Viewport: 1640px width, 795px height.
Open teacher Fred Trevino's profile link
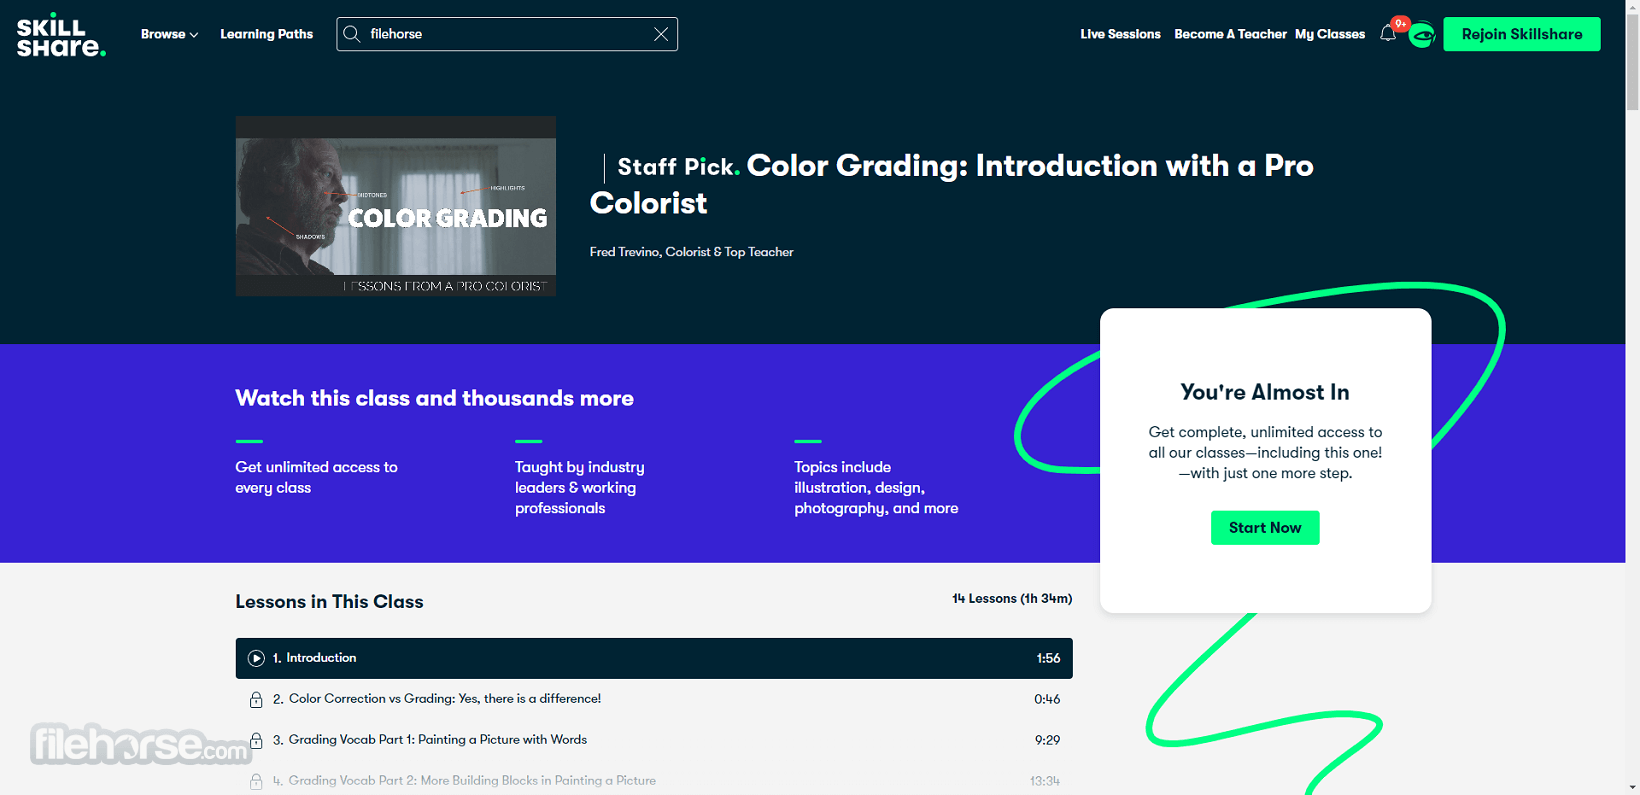691,252
